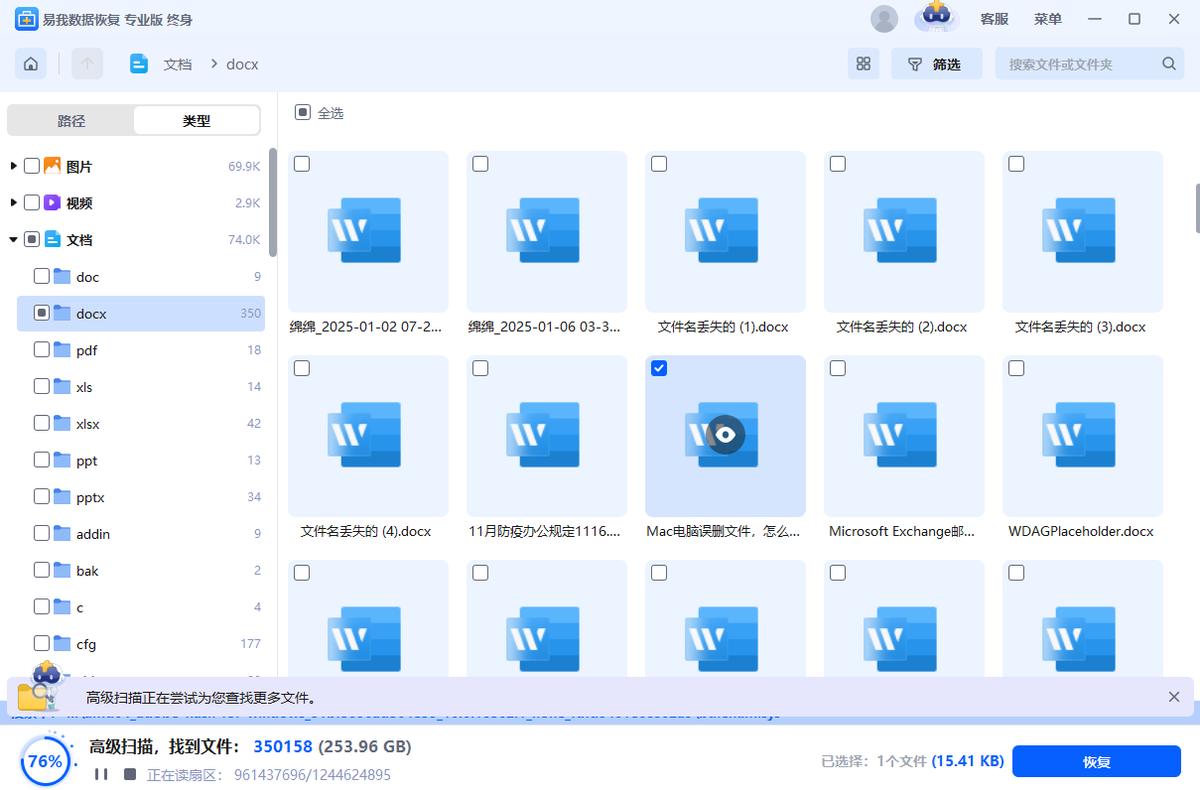Click the 视频 category icon

click(52, 203)
